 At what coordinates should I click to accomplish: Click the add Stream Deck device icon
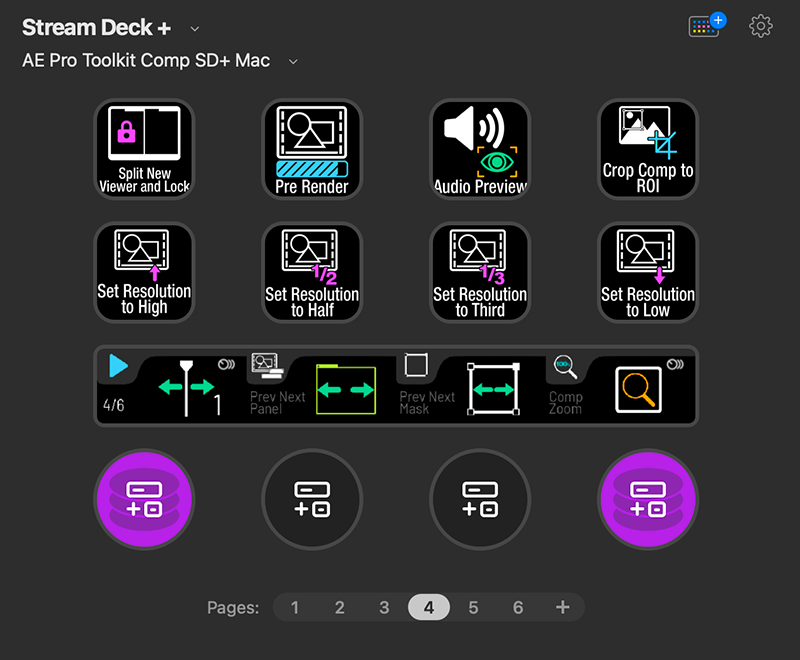705,25
